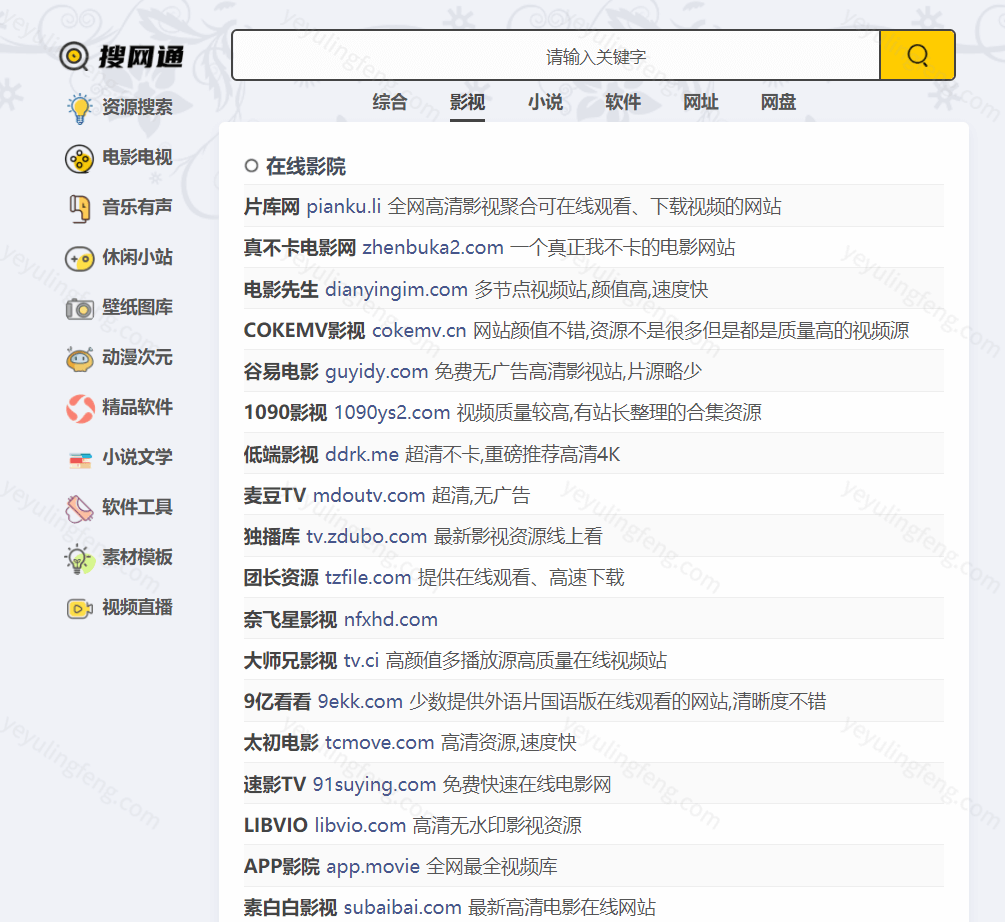Image resolution: width=1005 pixels, height=922 pixels.
Task: Select the 影视 tab
Action: click(467, 102)
